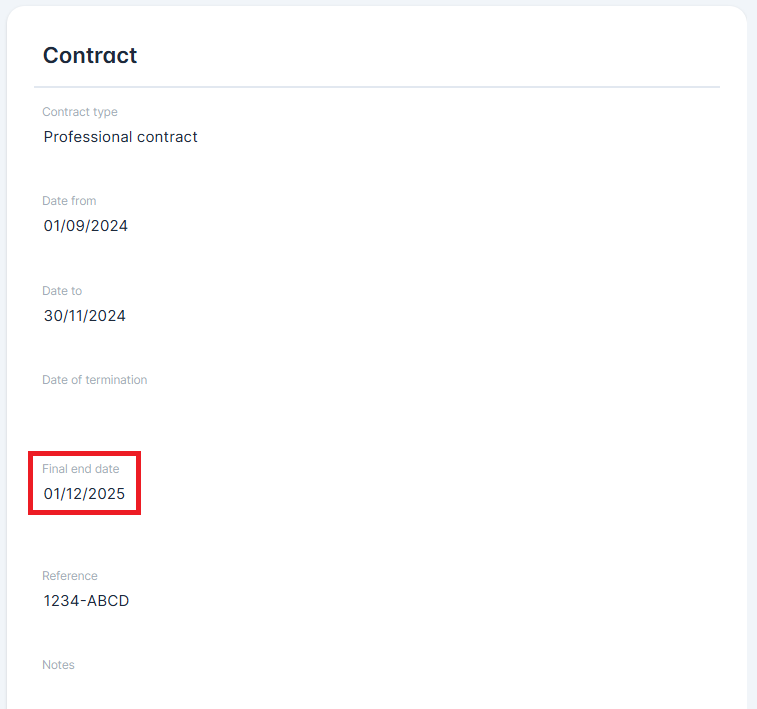
Task: Click the Reference field label
Action: click(70, 576)
